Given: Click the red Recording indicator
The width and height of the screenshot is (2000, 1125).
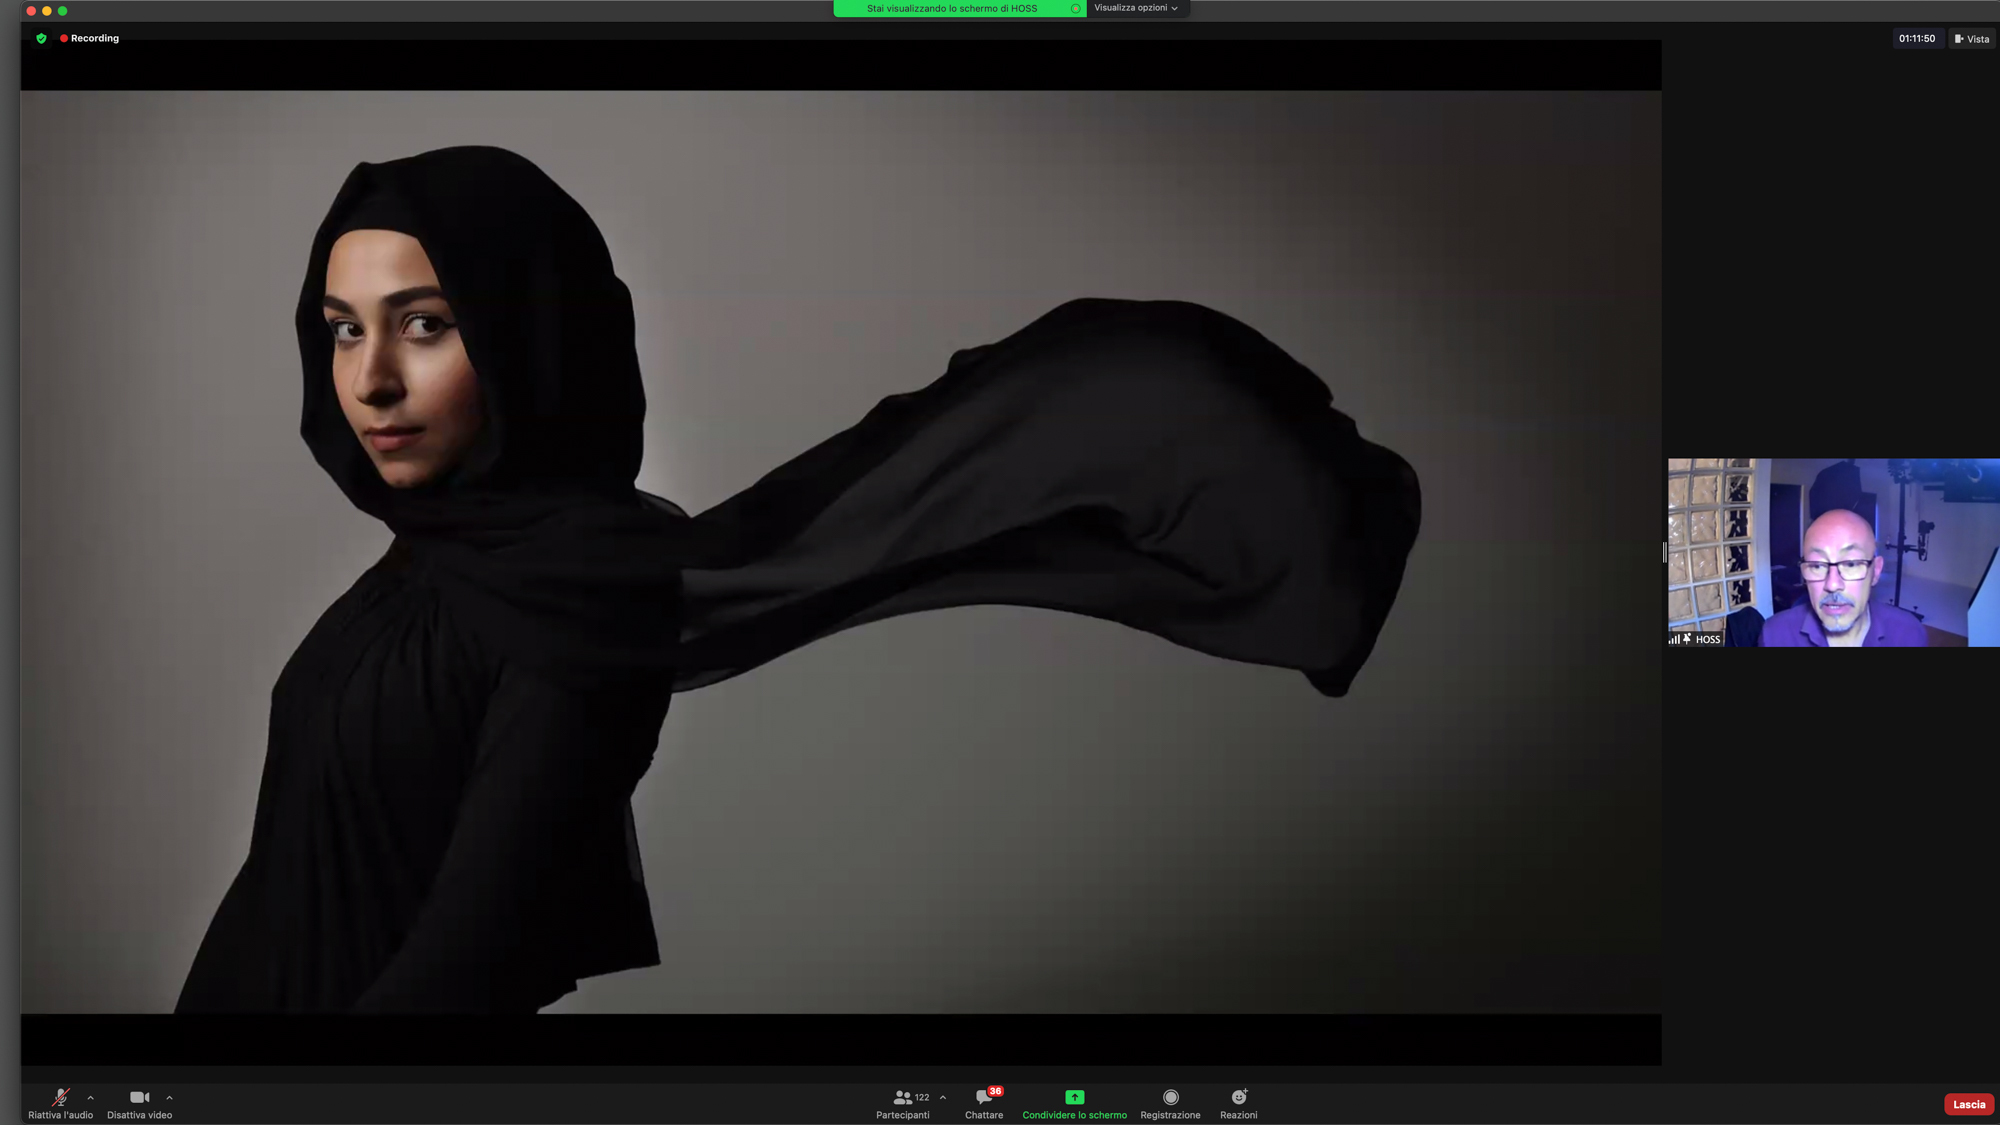Looking at the screenshot, I should point(89,38).
